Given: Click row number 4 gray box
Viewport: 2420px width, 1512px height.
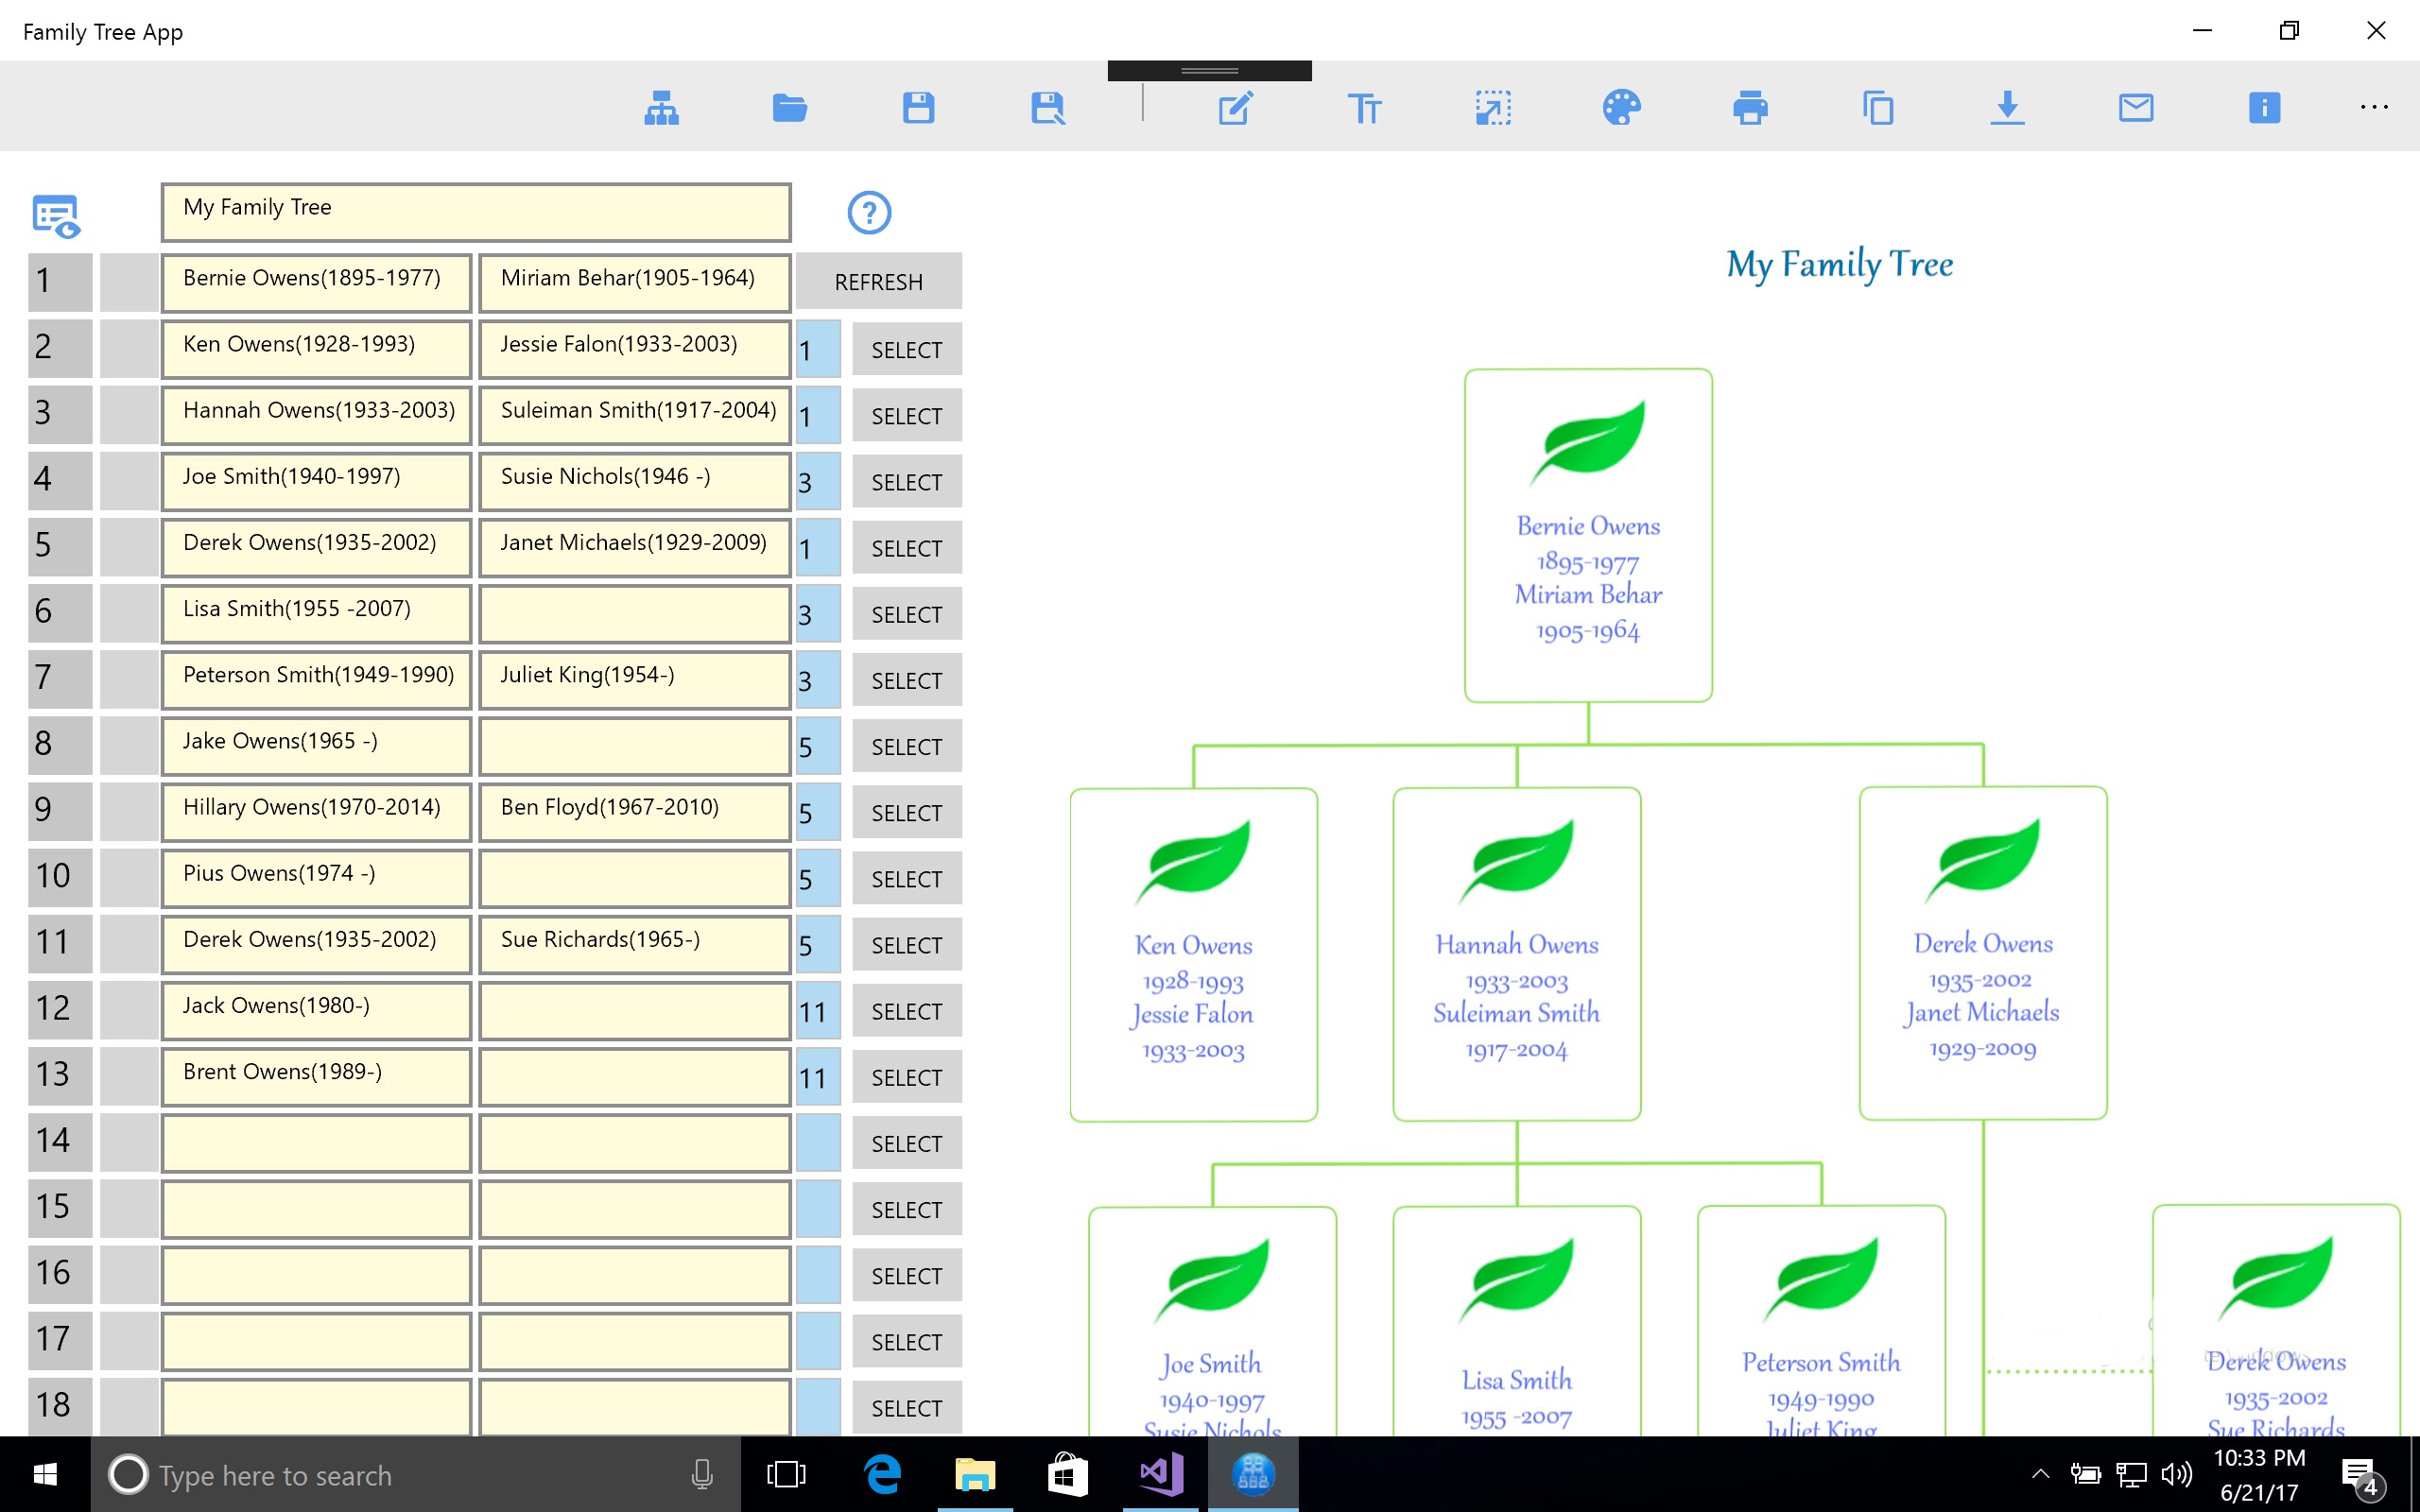Looking at the screenshot, I should tap(59, 479).
